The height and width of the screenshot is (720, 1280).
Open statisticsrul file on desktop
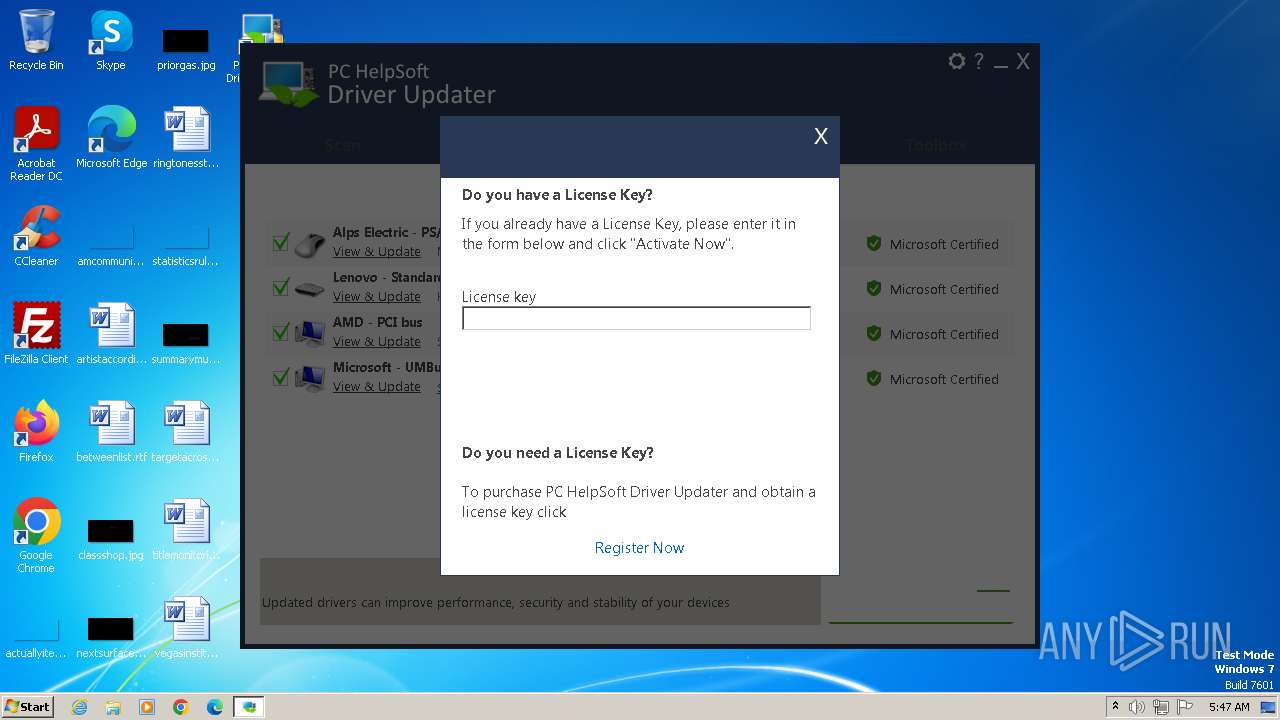pyautogui.click(x=186, y=245)
